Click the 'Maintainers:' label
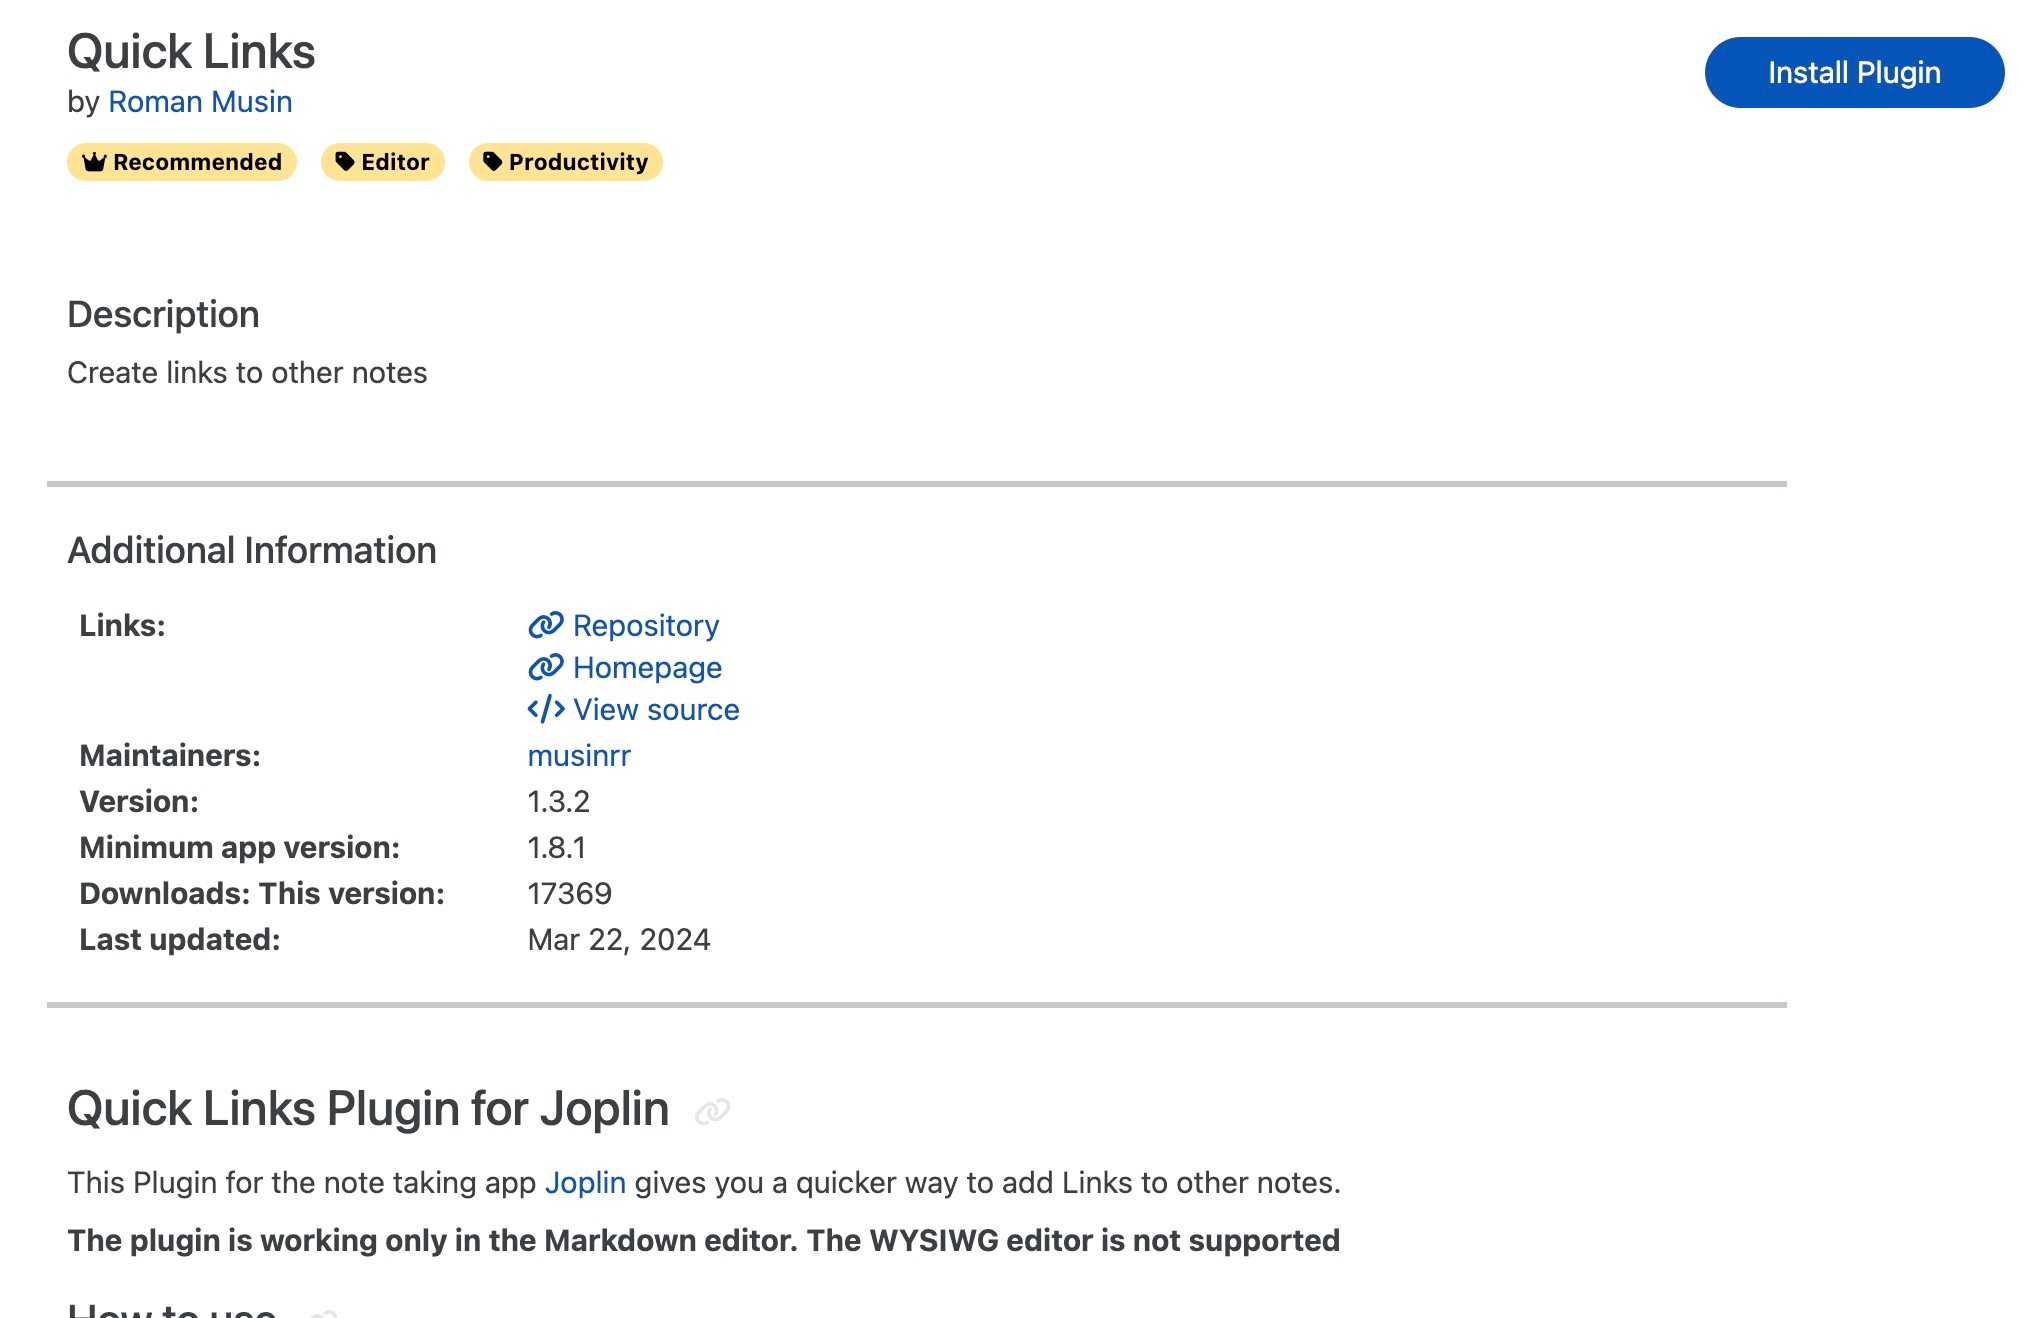 click(x=170, y=755)
